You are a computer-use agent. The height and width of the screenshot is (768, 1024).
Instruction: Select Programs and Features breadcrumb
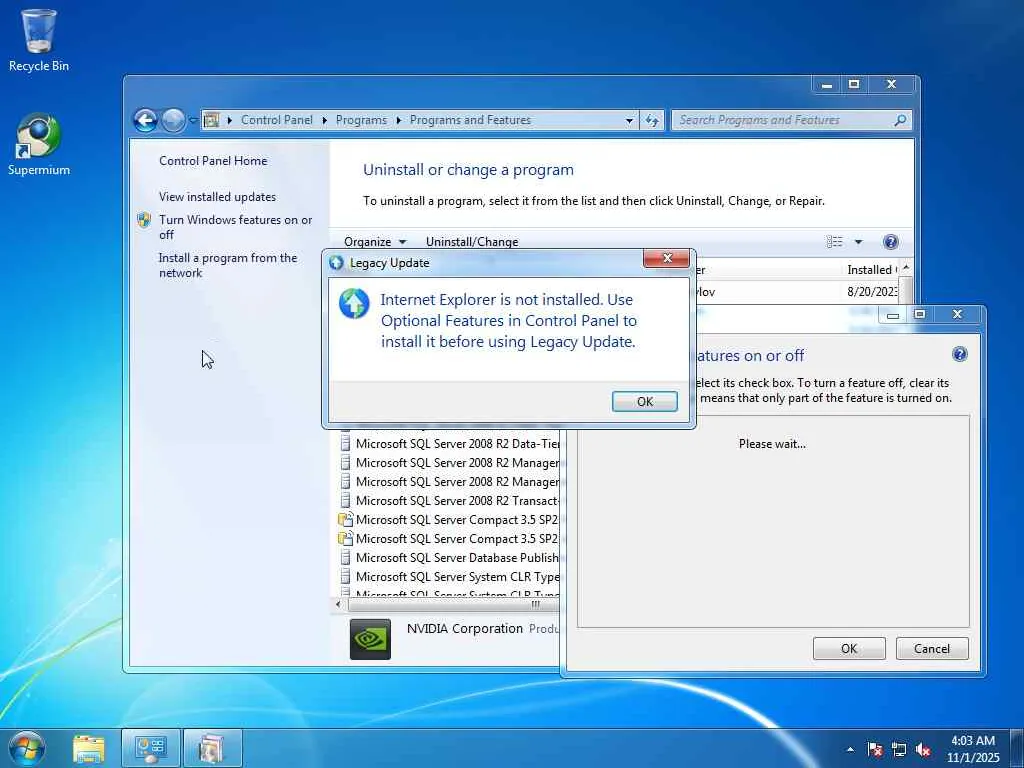(470, 120)
